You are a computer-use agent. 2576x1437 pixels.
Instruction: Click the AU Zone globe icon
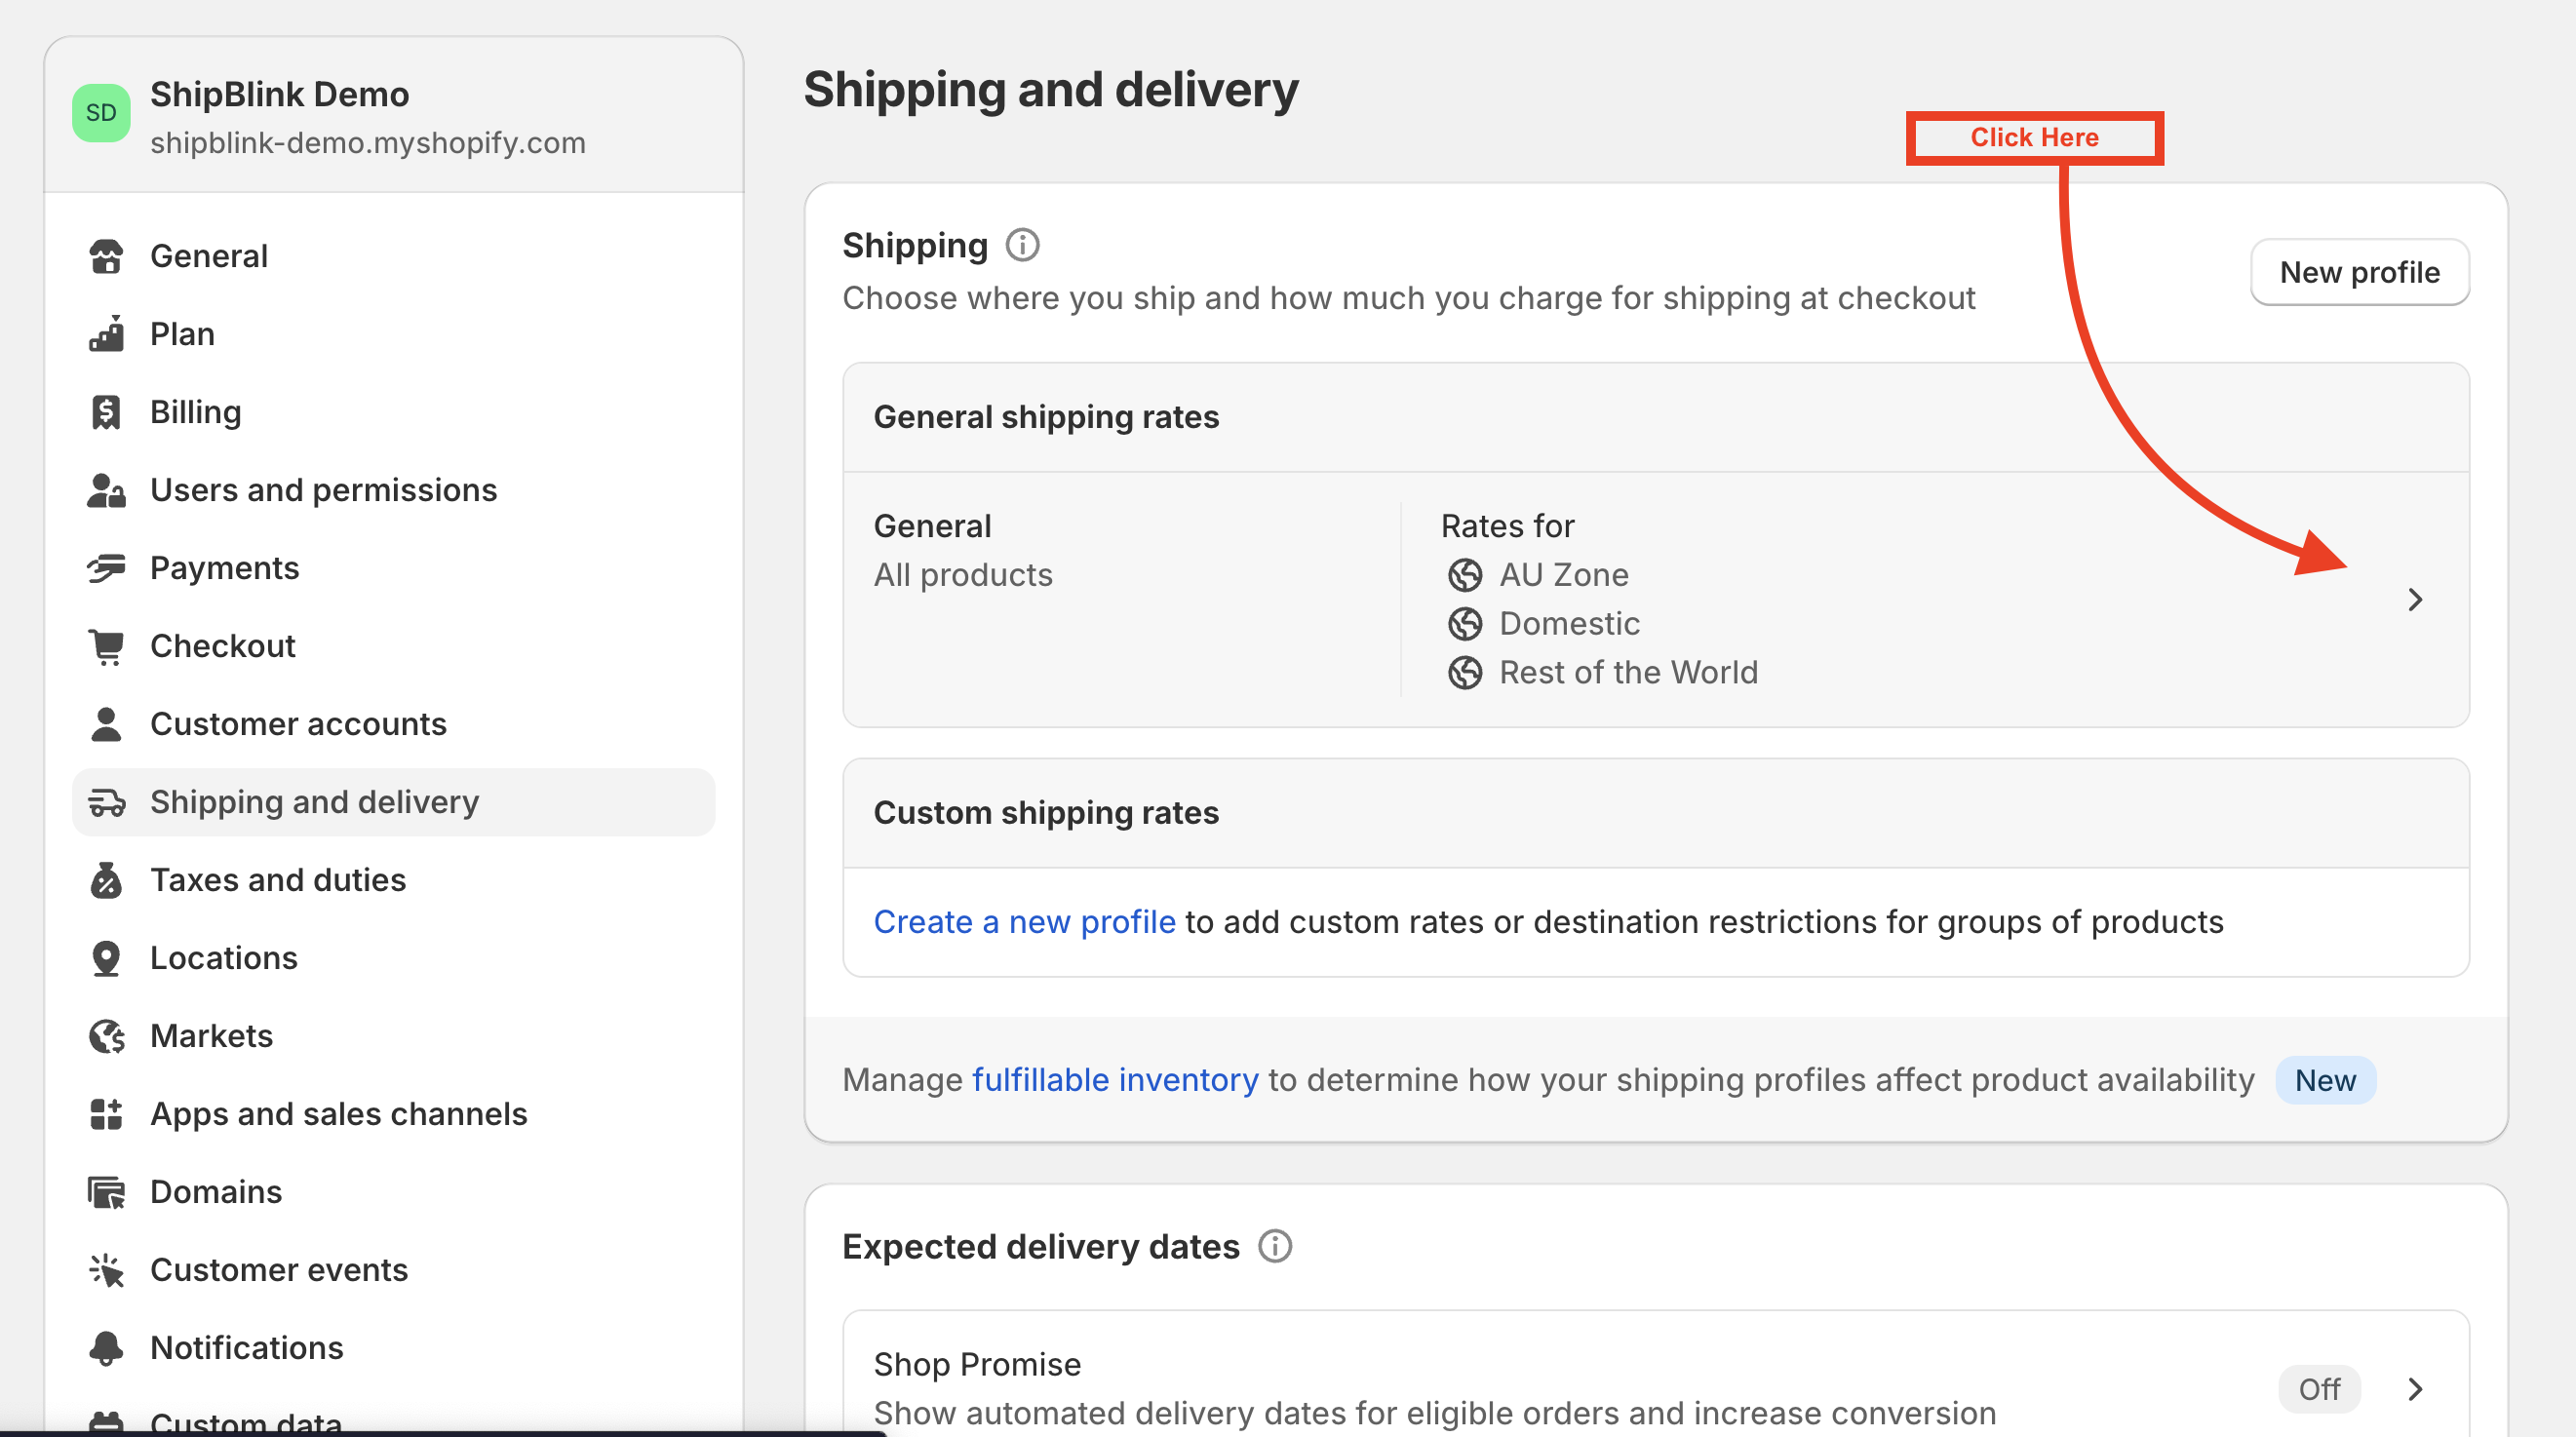click(1465, 575)
